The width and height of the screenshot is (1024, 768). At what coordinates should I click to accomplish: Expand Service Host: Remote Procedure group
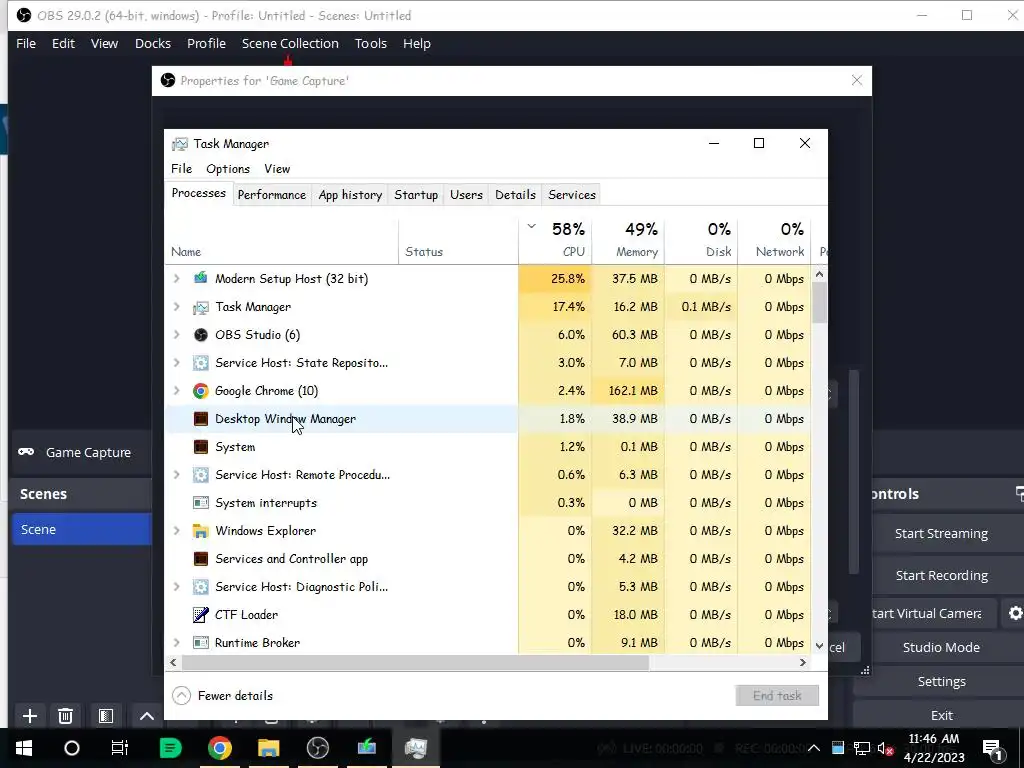[x=176, y=475]
